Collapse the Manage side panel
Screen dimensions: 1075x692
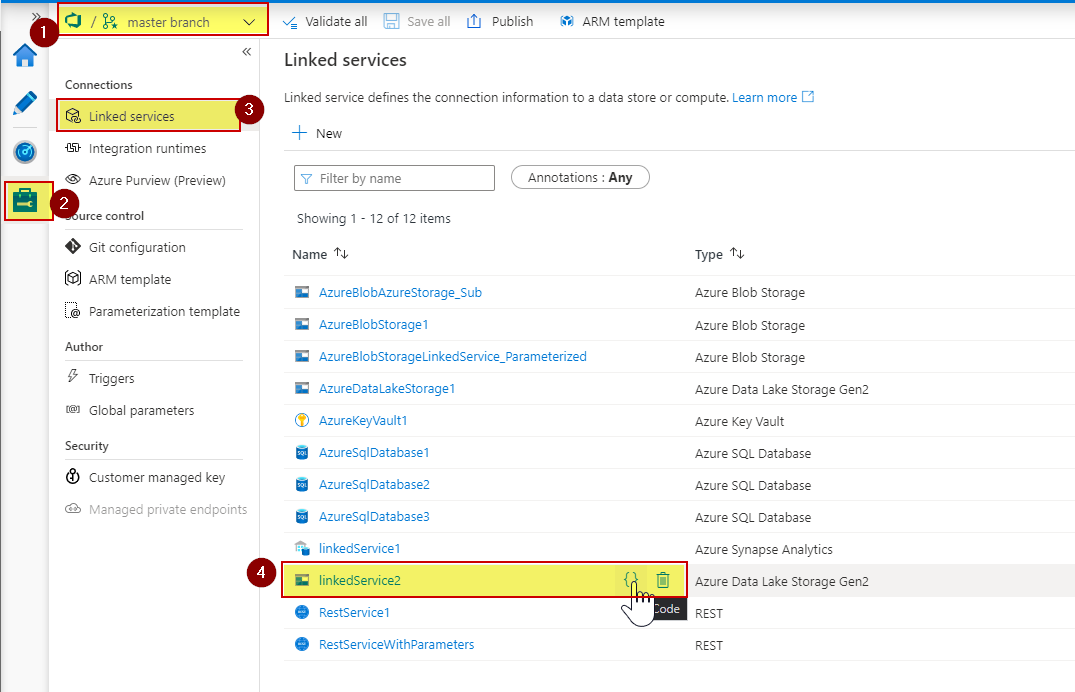point(247,51)
